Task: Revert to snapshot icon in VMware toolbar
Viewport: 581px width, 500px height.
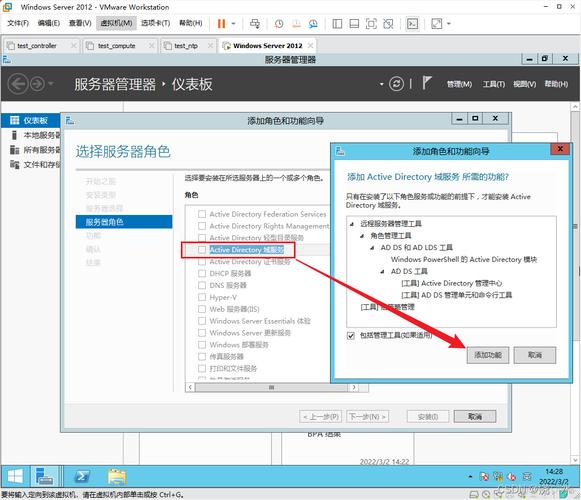Action: pyautogui.click(x=296, y=24)
